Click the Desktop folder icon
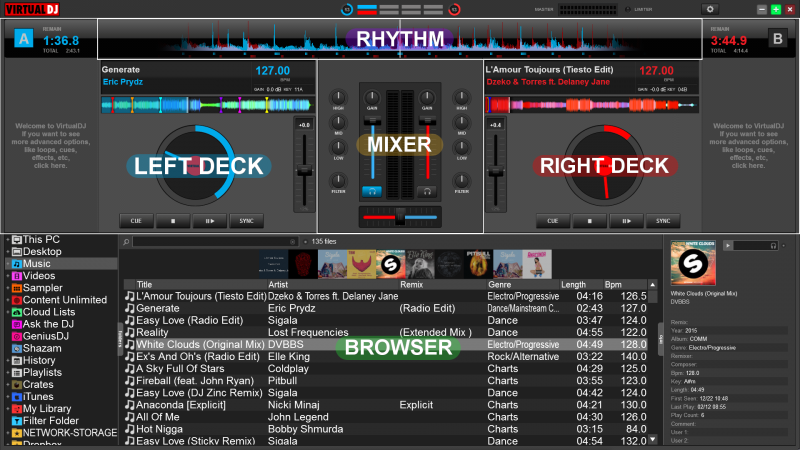 pyautogui.click(x=17, y=252)
